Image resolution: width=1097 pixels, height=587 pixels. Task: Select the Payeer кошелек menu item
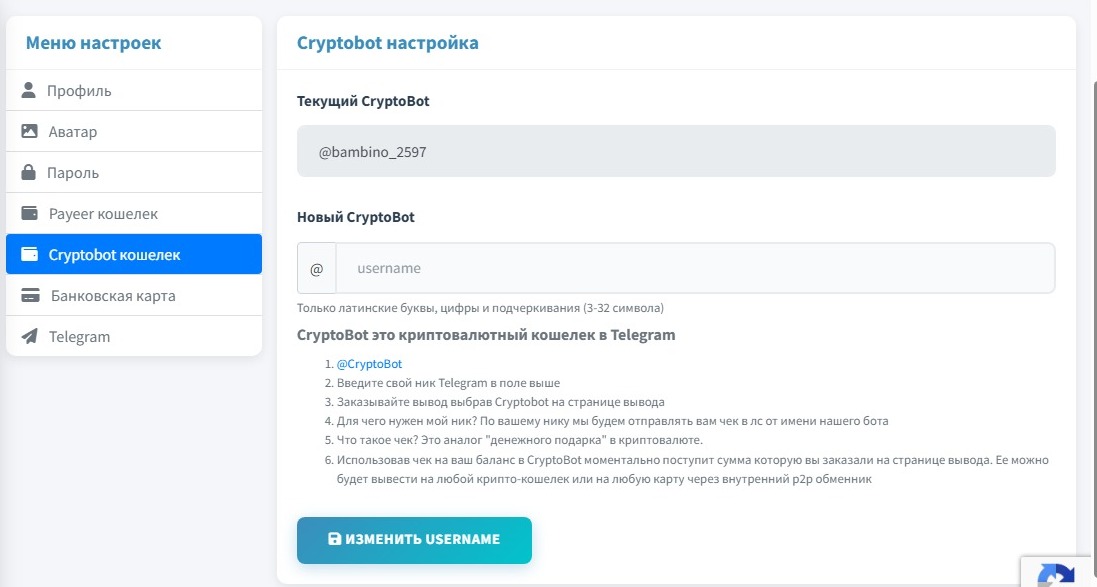(103, 214)
